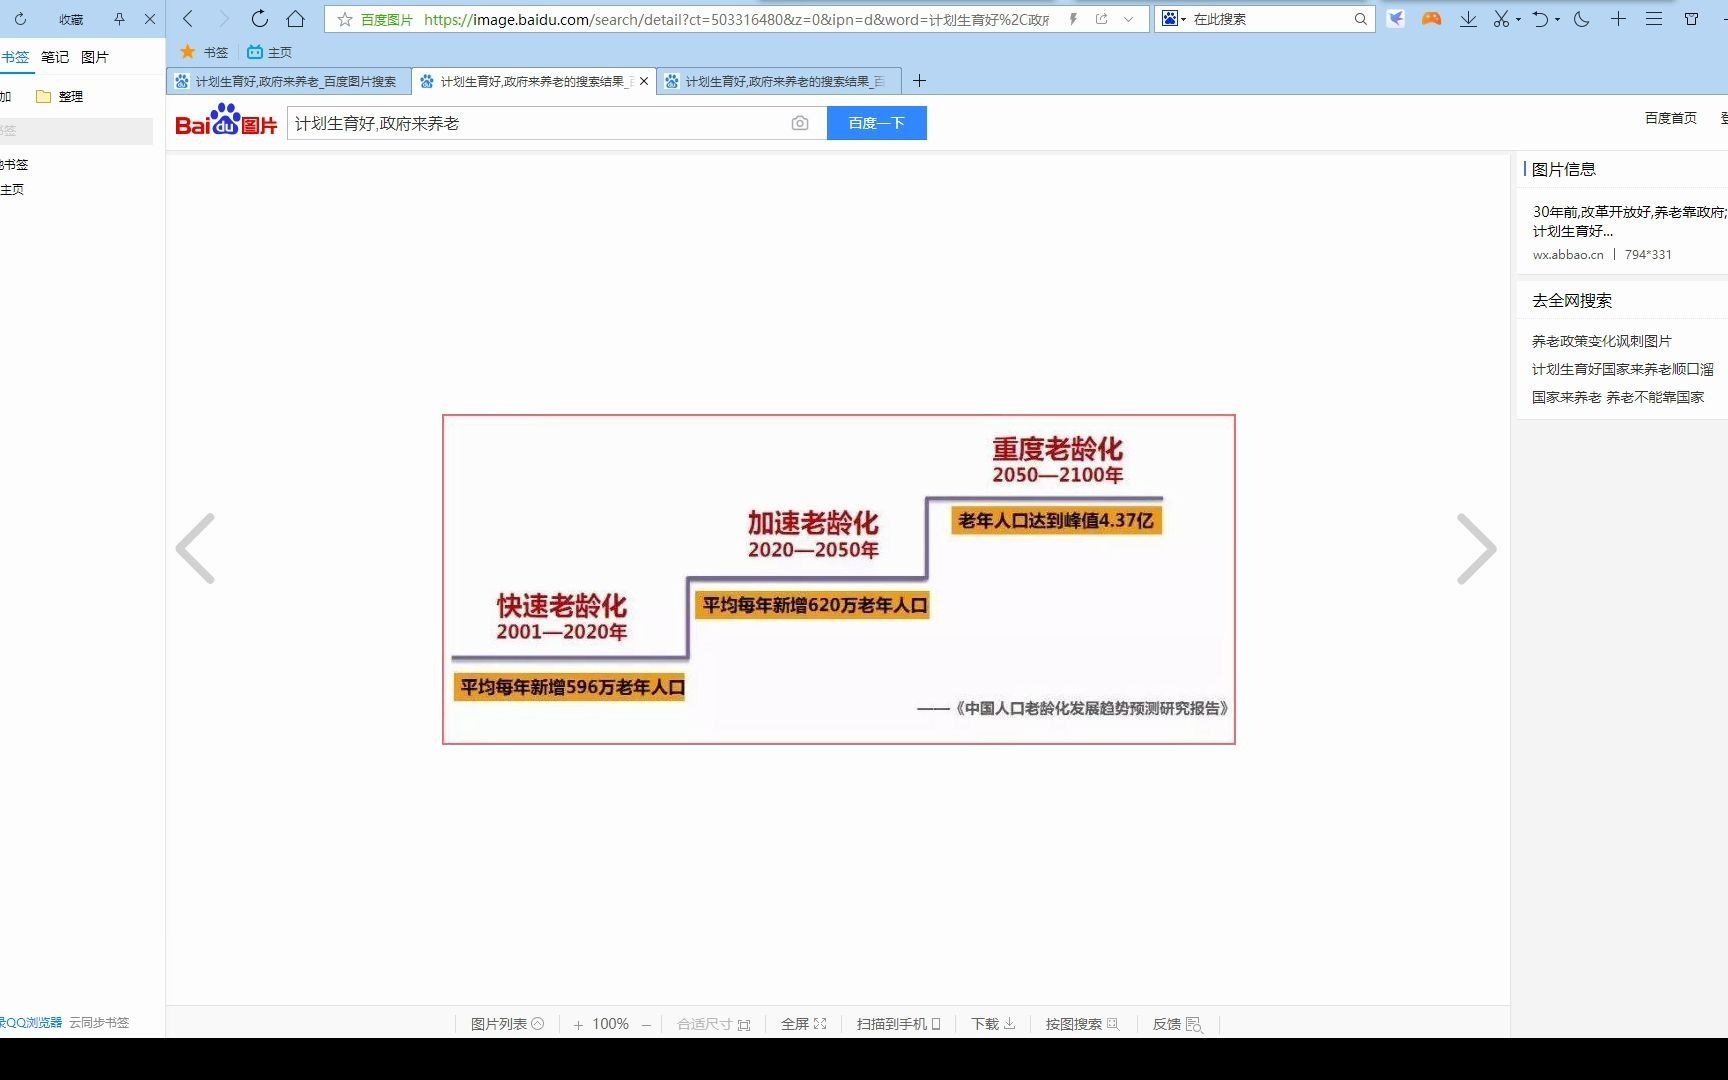The height and width of the screenshot is (1080, 1728).
Task: Click the plus icon in top toolbar
Action: point(1618,19)
